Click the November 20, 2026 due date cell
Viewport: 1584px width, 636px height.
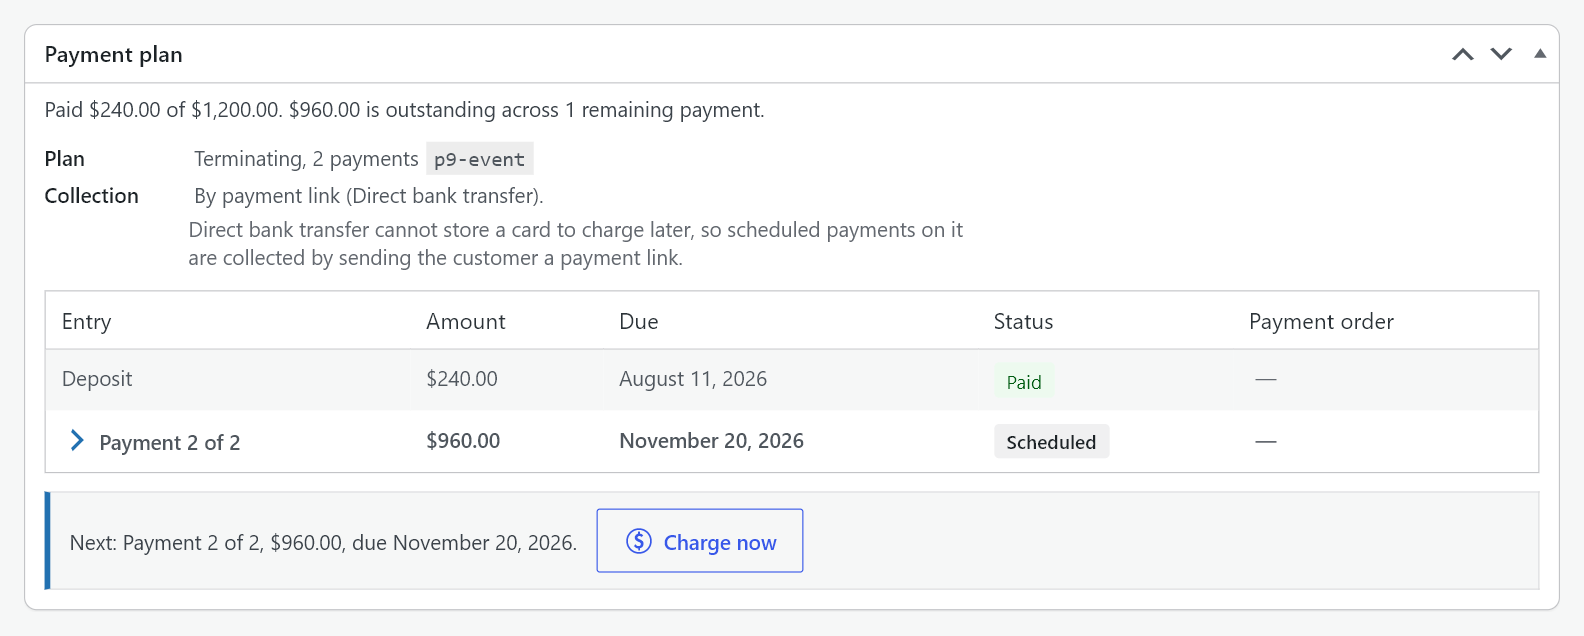pos(711,441)
